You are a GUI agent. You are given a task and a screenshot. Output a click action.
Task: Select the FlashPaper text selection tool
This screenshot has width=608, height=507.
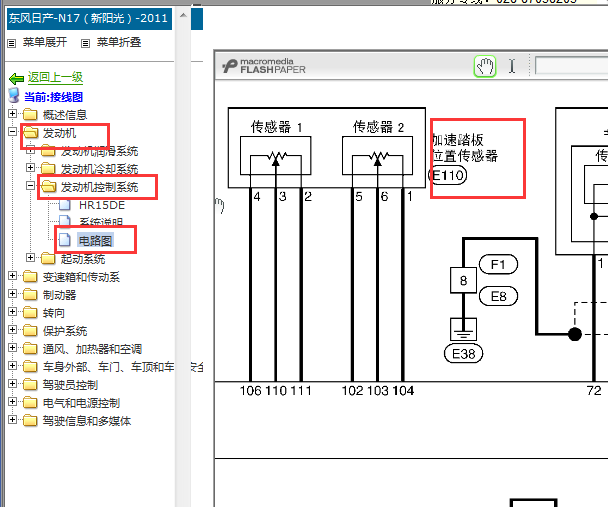pos(512,66)
